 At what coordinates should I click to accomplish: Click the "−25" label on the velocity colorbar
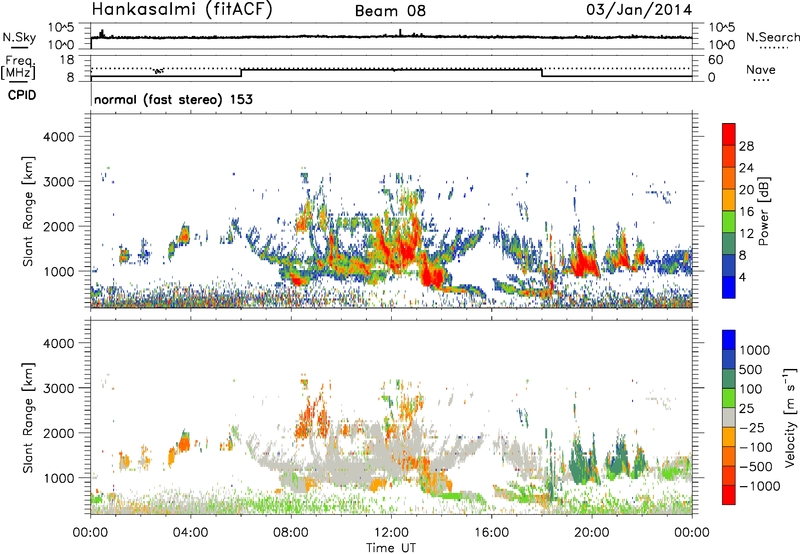(x=752, y=427)
